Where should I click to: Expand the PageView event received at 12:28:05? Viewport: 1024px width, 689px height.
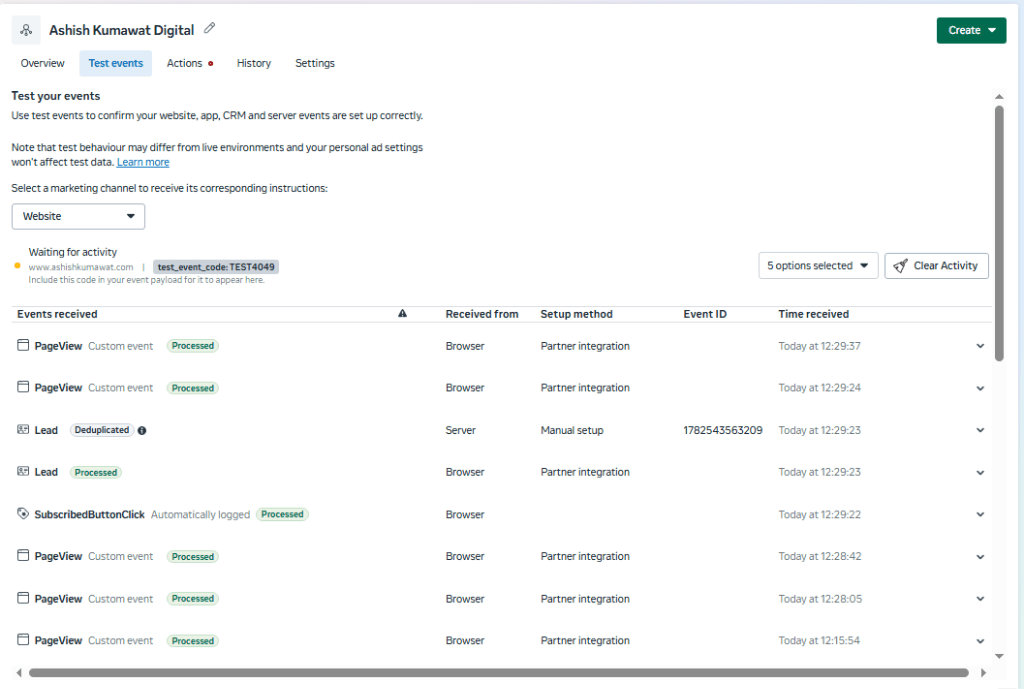coord(980,599)
